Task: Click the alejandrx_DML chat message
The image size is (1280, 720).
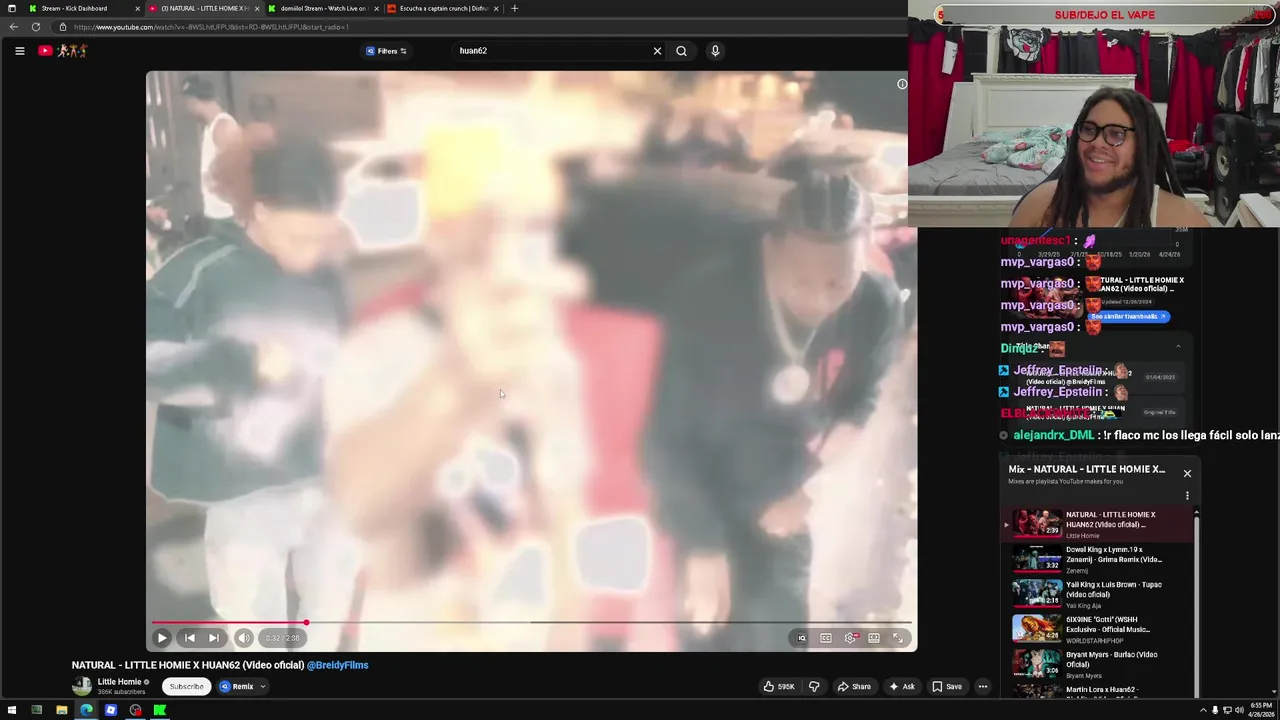Action: coord(1140,436)
